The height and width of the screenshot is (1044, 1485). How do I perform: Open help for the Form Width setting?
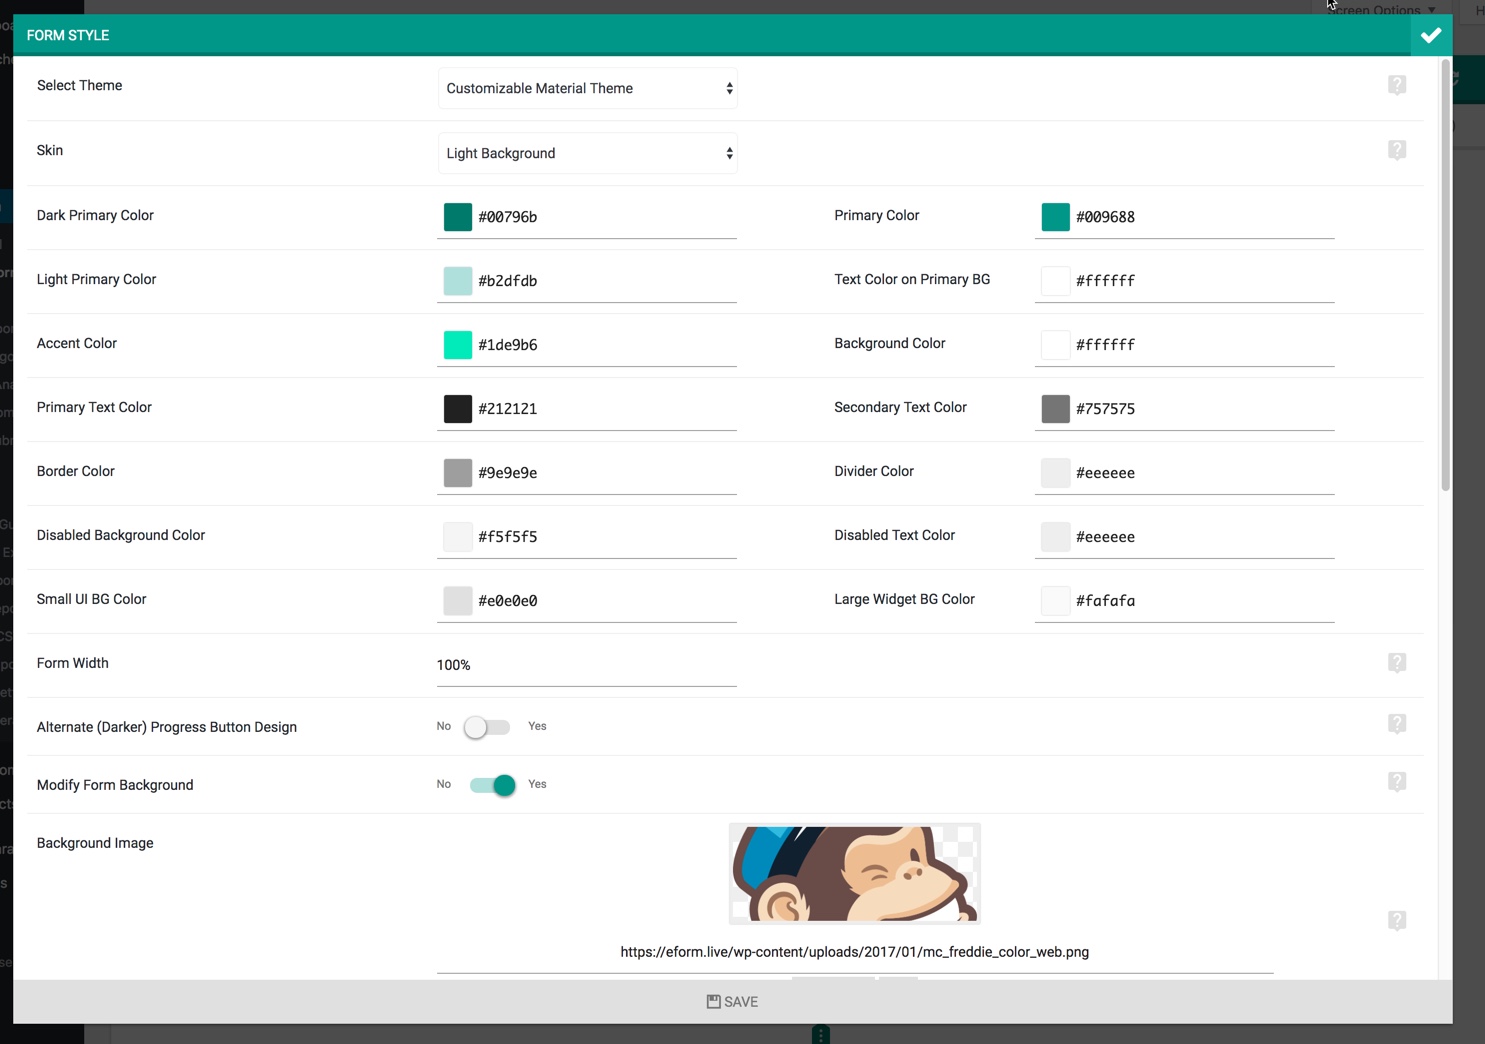coord(1397,662)
